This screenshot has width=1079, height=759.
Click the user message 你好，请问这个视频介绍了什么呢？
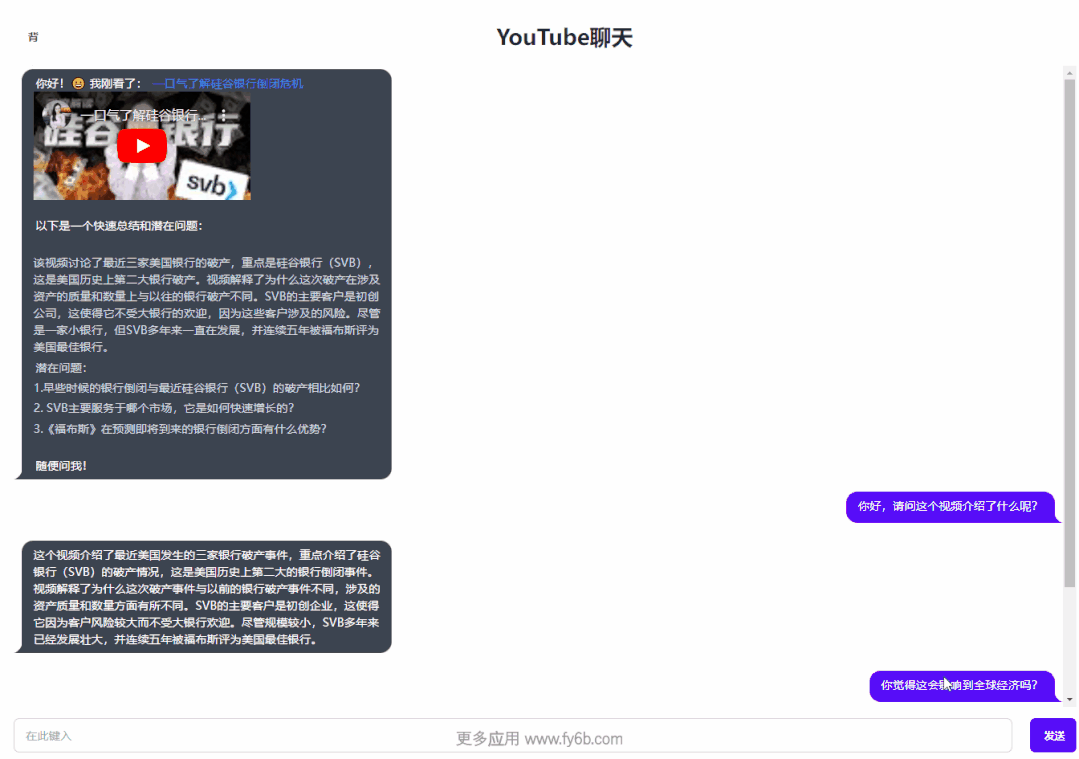[950, 506]
